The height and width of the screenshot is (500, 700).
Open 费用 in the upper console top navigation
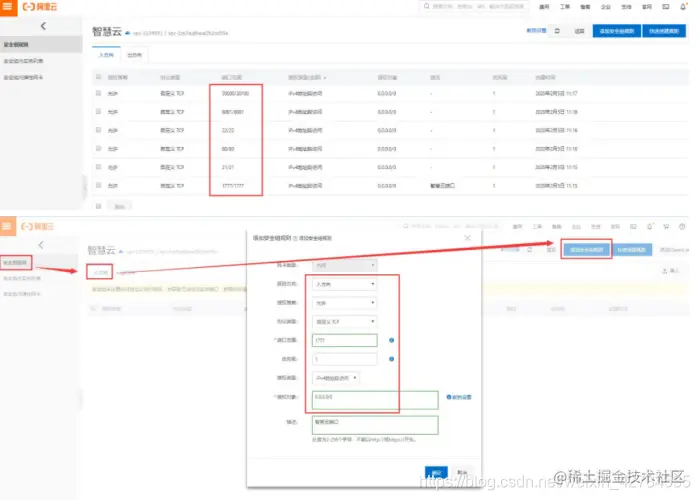(x=544, y=7)
